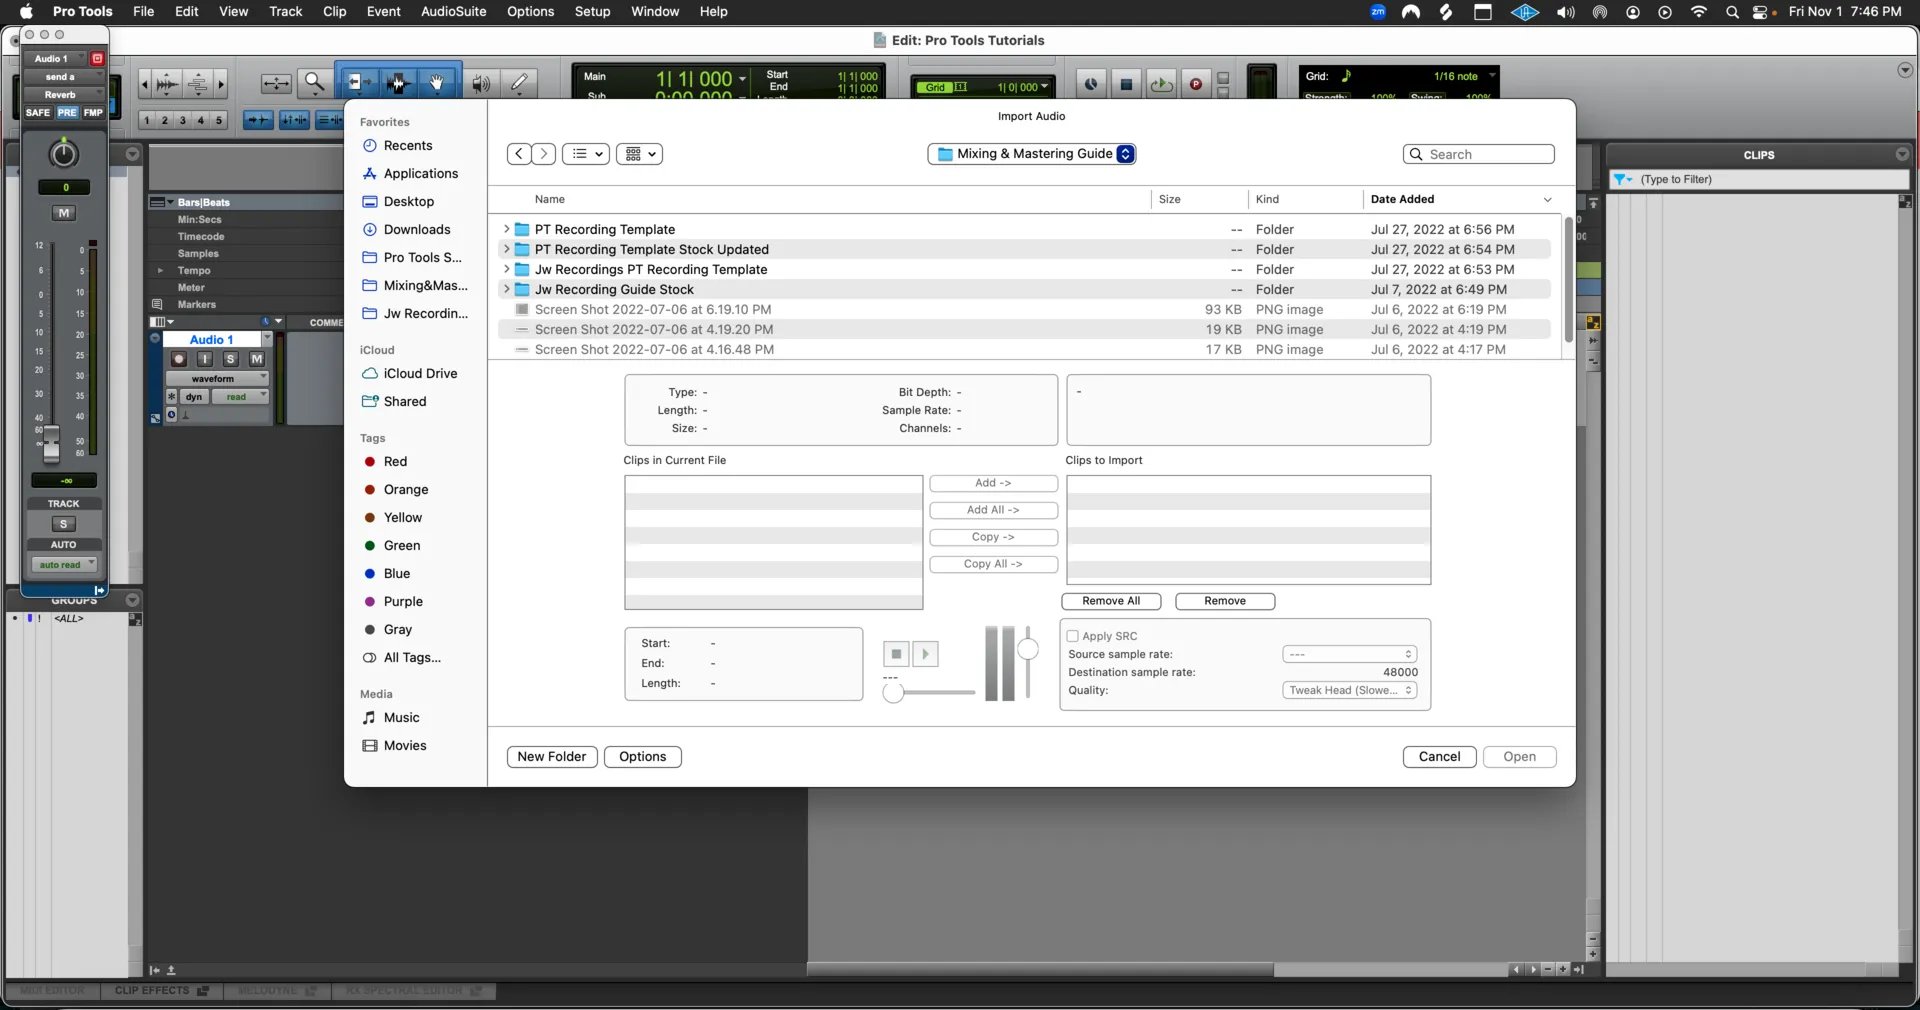Select the Pencil tool
This screenshot has width=1920, height=1010.
point(519,84)
